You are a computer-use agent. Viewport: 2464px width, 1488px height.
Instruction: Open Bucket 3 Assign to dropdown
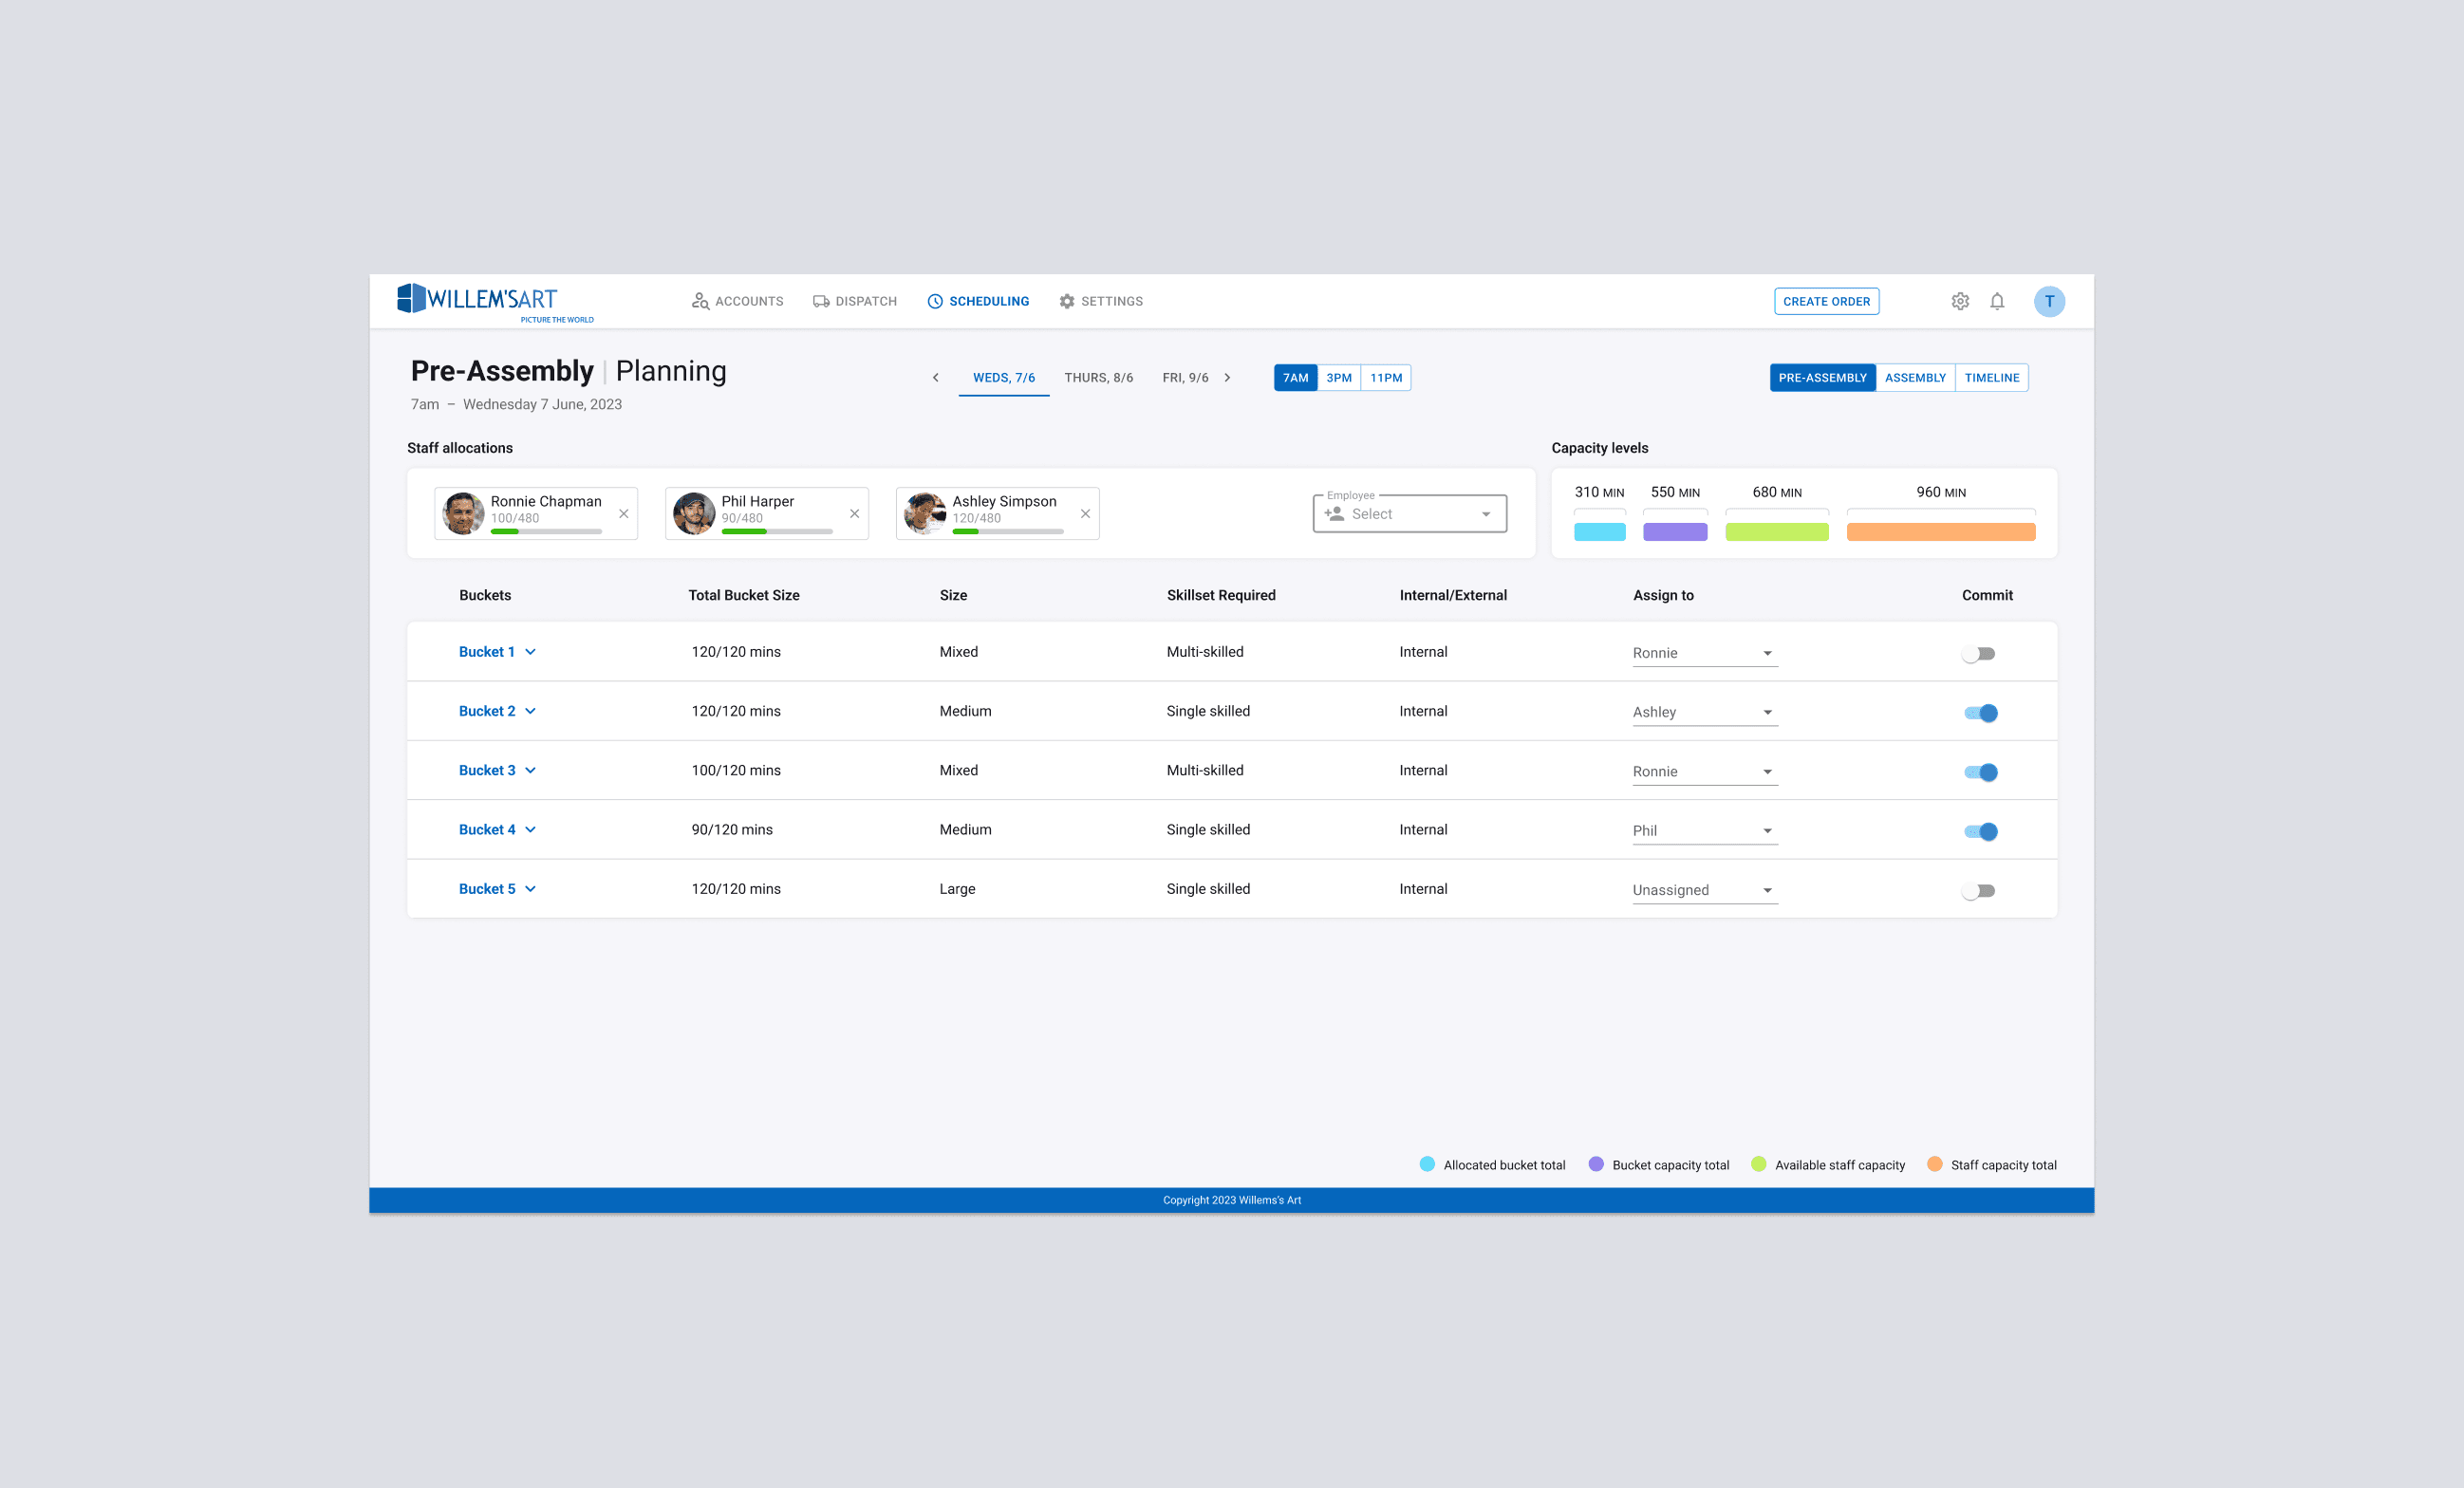pos(1705,771)
